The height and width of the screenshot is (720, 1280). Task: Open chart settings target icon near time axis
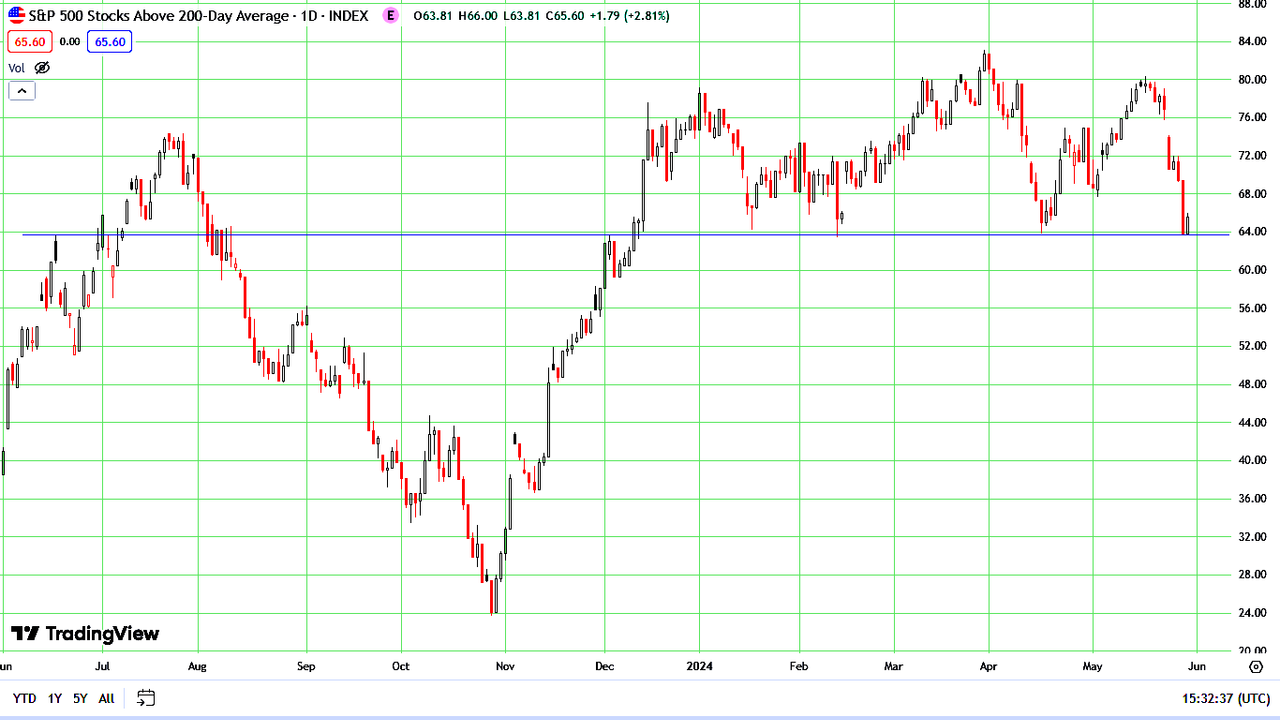1256,666
